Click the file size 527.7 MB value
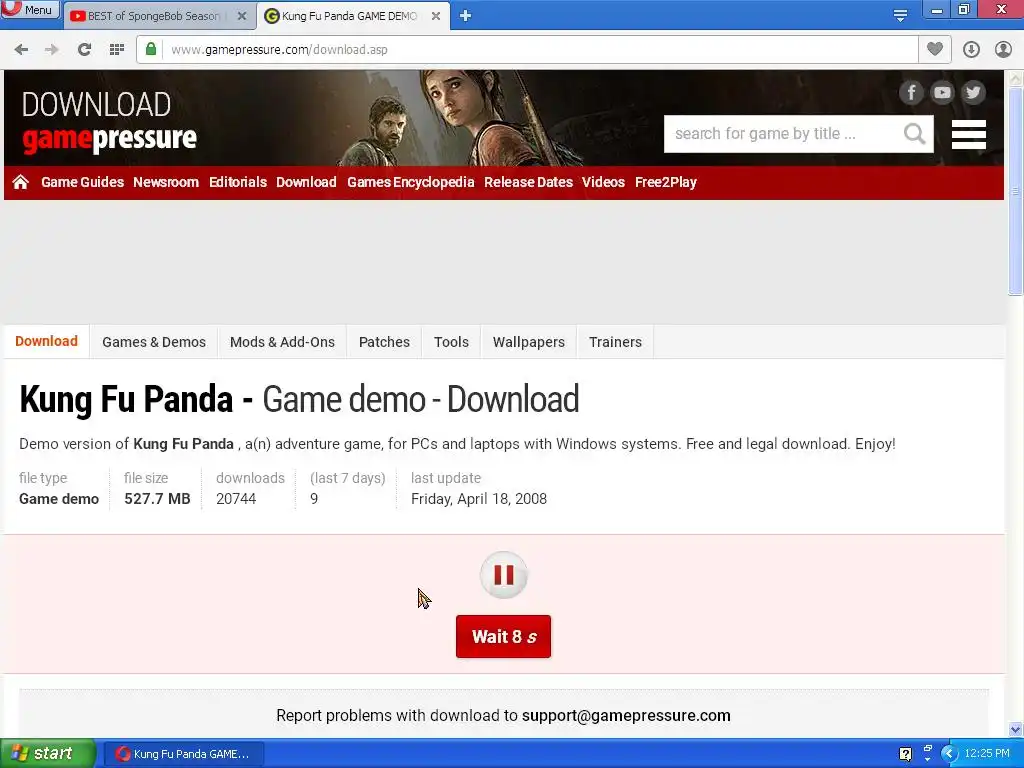This screenshot has width=1024, height=768. (x=157, y=499)
